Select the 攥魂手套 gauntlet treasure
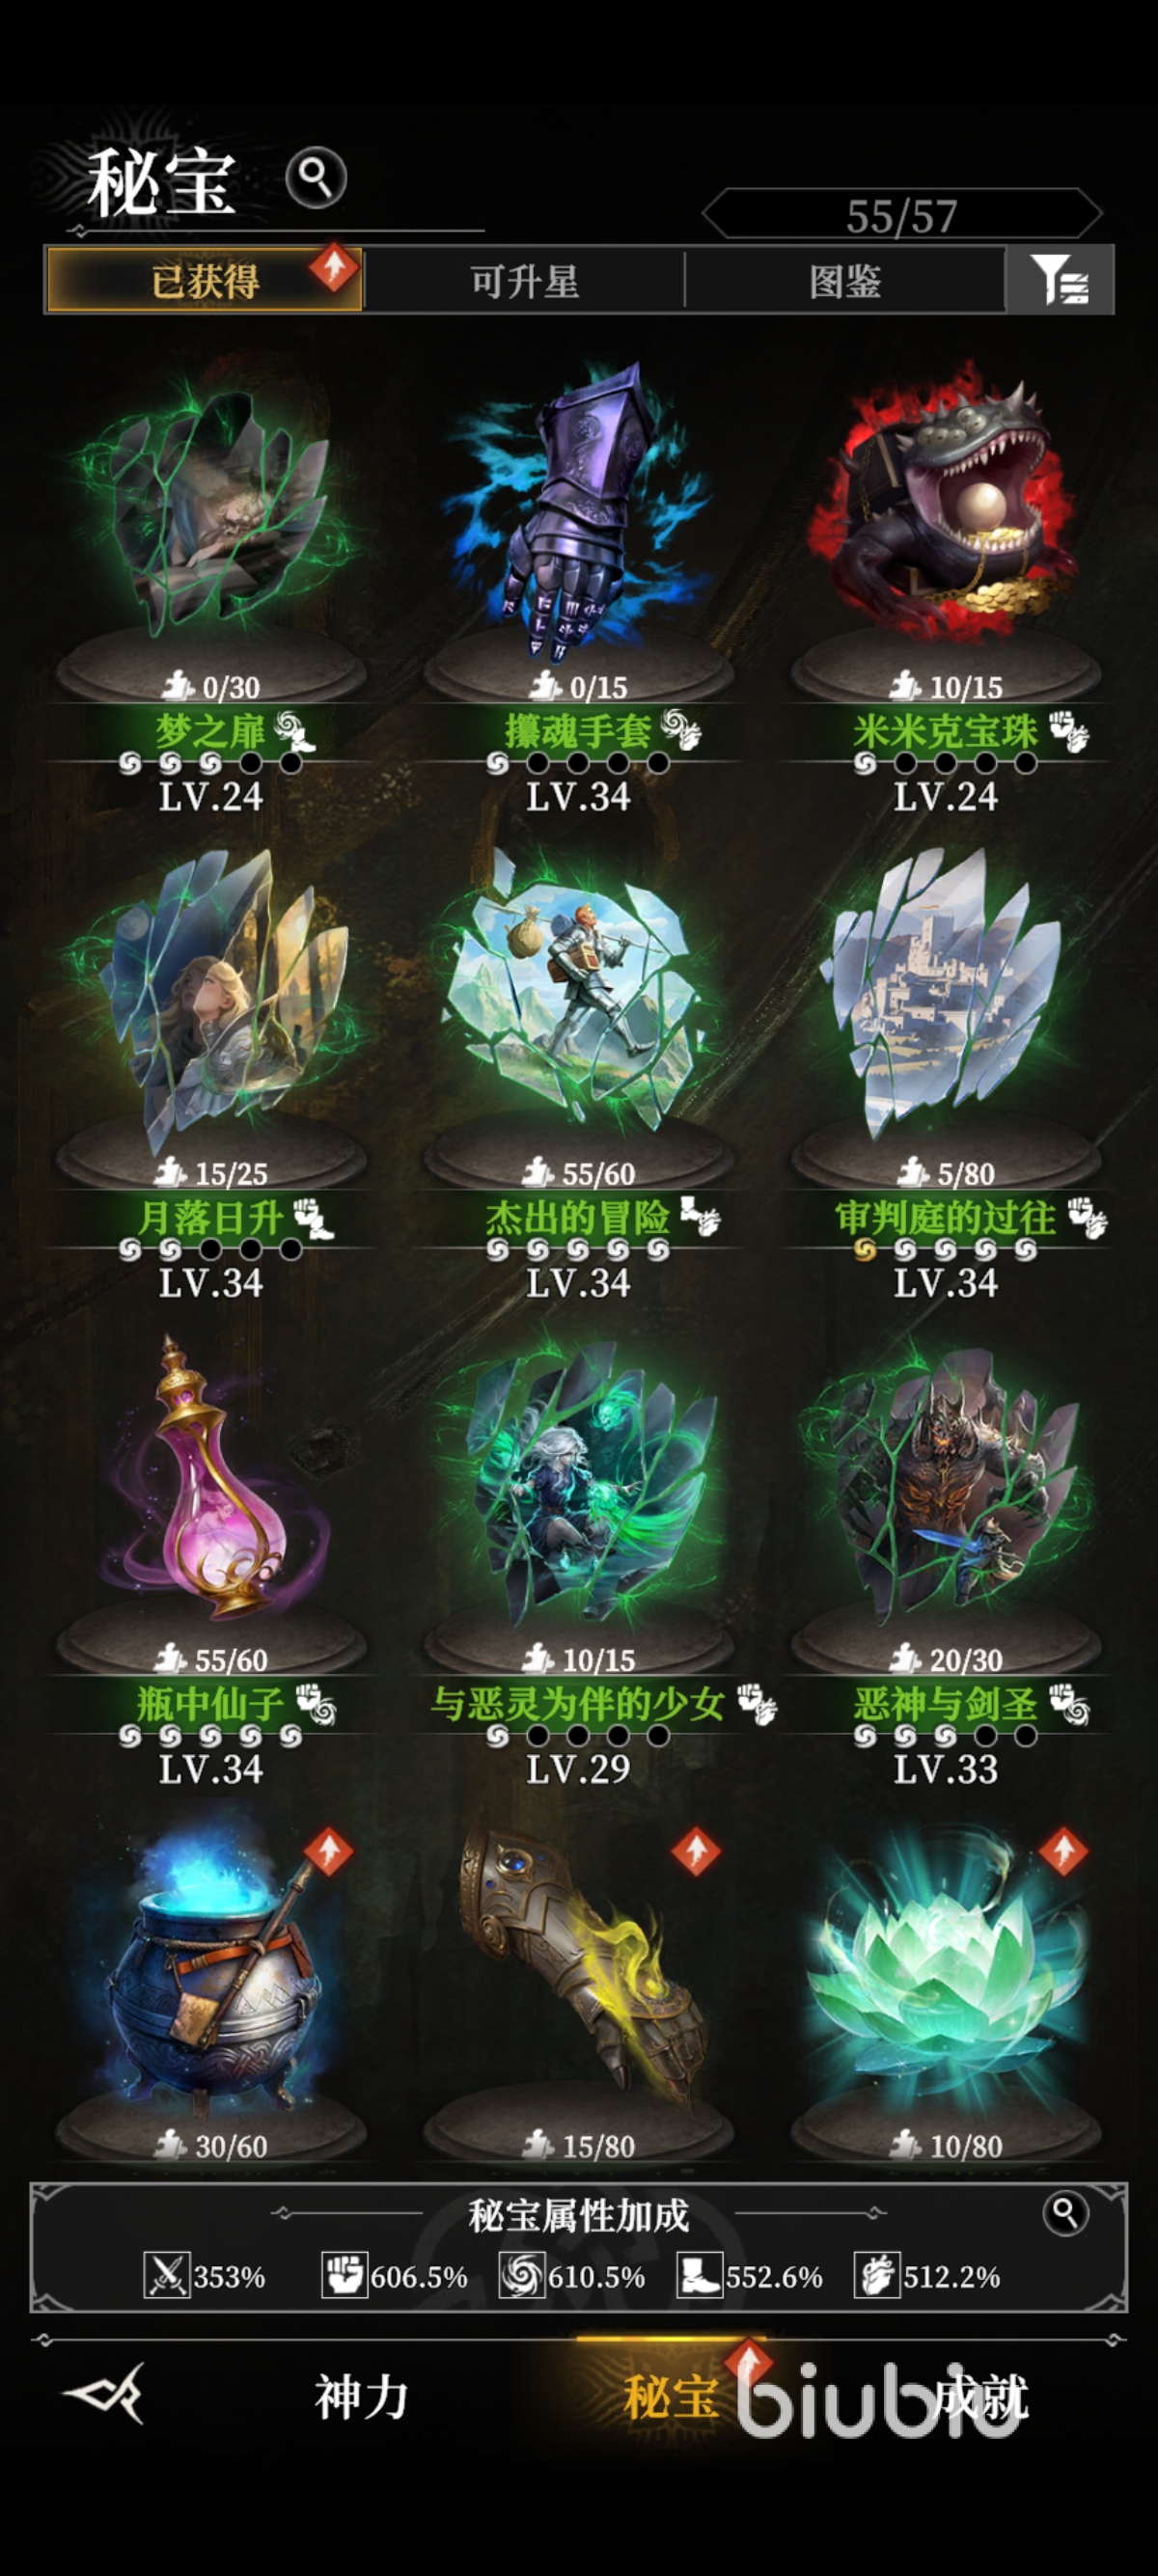Screen dimensions: 1158x2576 tap(578, 515)
